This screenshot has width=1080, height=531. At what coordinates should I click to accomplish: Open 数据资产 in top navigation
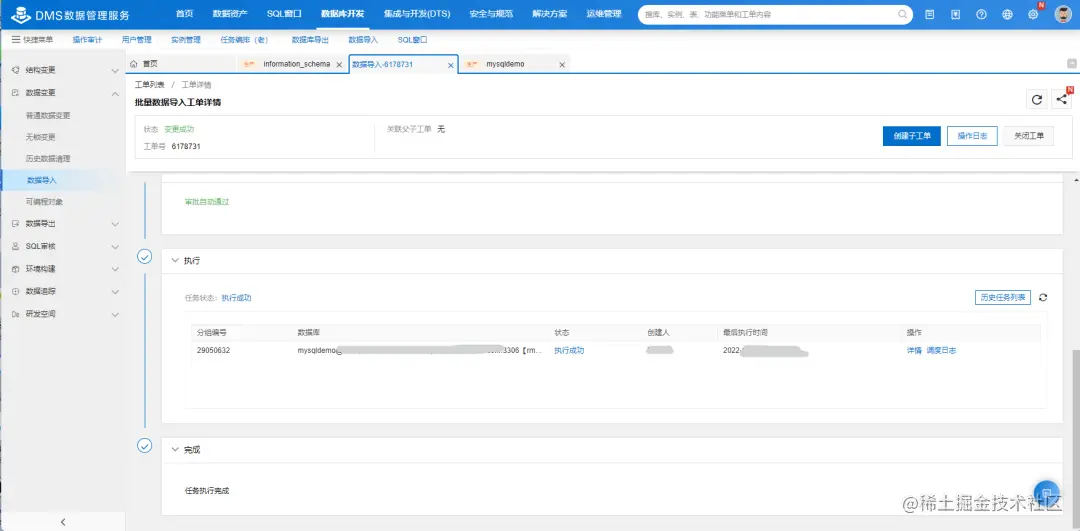coord(230,14)
